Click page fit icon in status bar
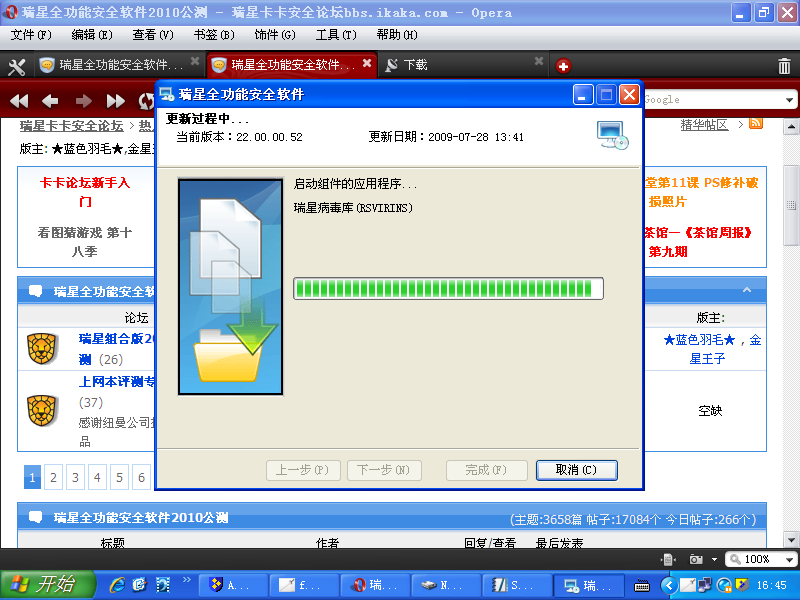Viewport: 800px width, 600px height. pos(668,560)
